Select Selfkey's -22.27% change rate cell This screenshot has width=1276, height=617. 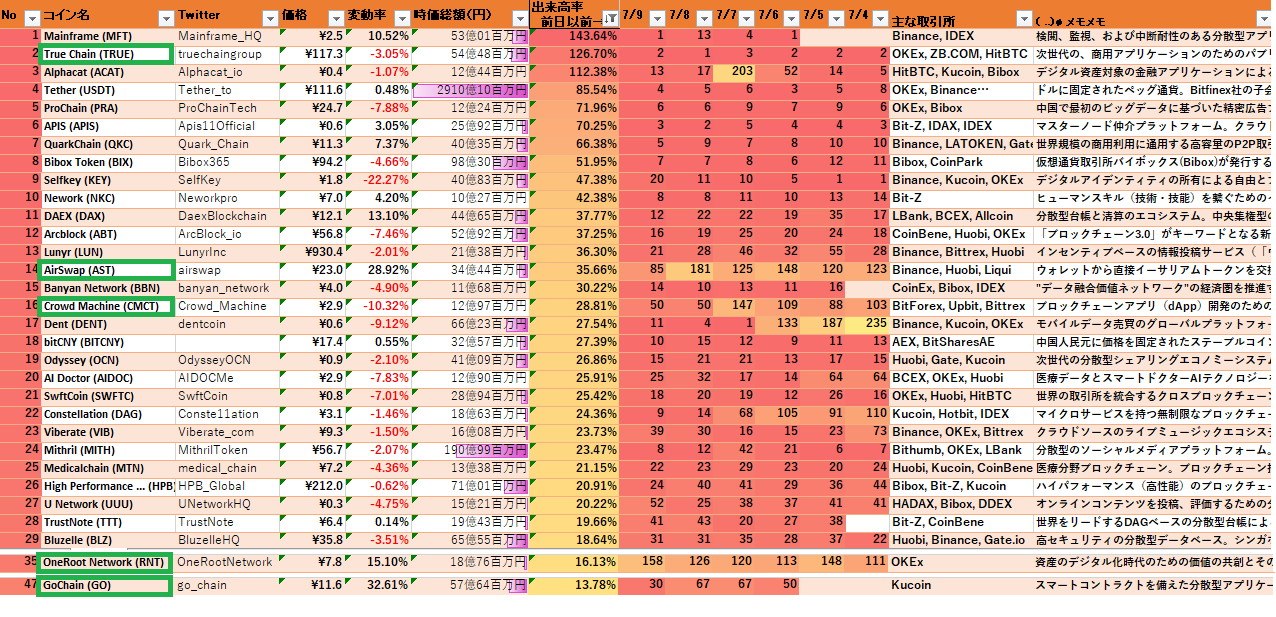pos(379,180)
